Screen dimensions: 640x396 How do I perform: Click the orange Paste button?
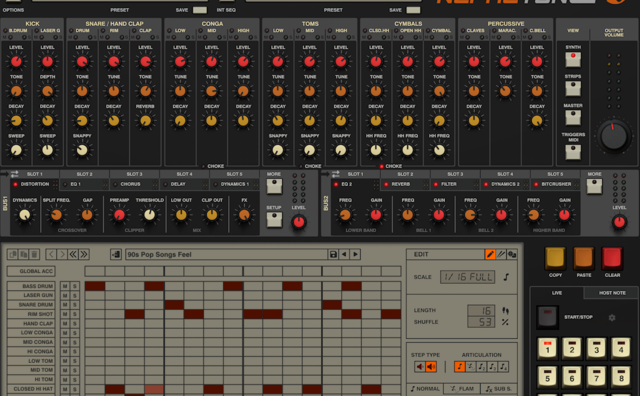pyautogui.click(x=584, y=258)
